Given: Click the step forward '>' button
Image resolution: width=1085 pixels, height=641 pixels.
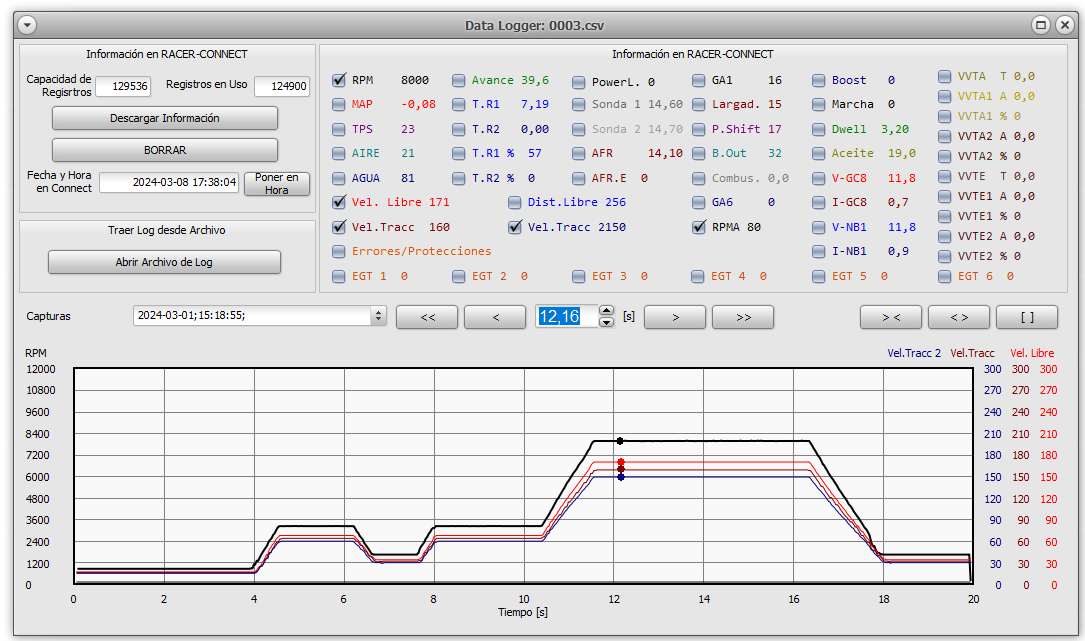Looking at the screenshot, I should point(675,317).
